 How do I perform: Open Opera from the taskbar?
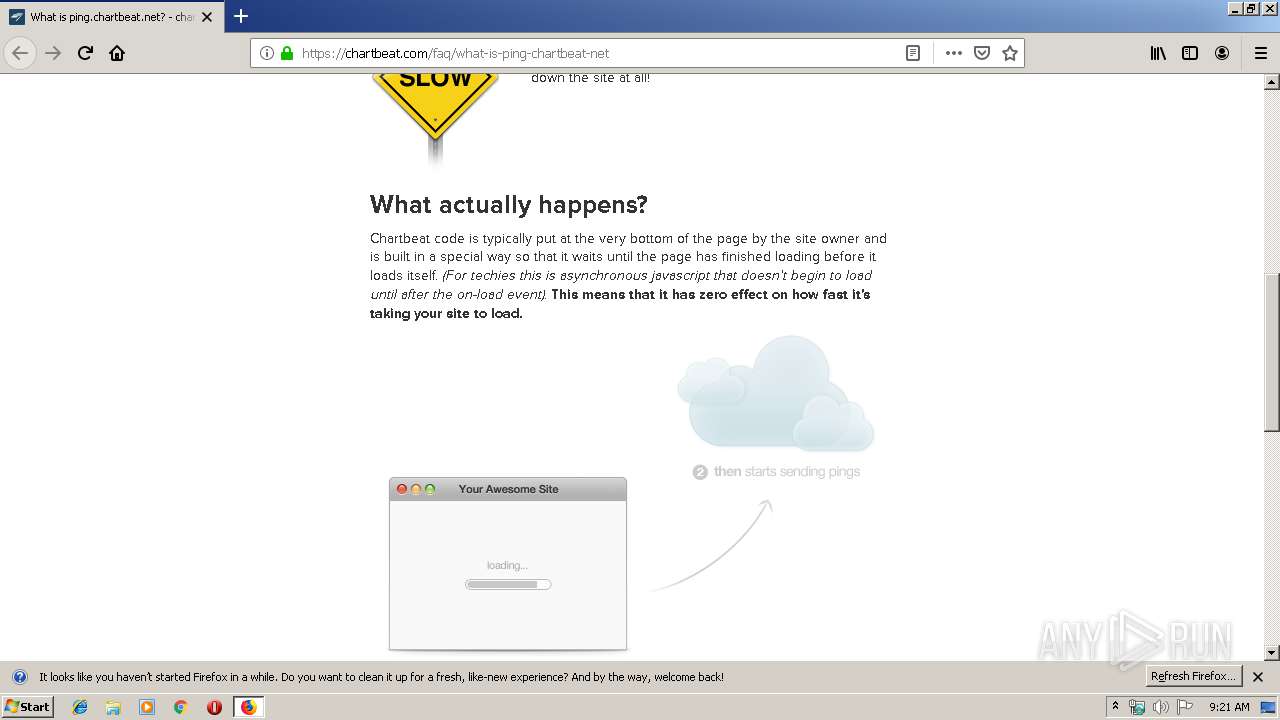pos(214,707)
